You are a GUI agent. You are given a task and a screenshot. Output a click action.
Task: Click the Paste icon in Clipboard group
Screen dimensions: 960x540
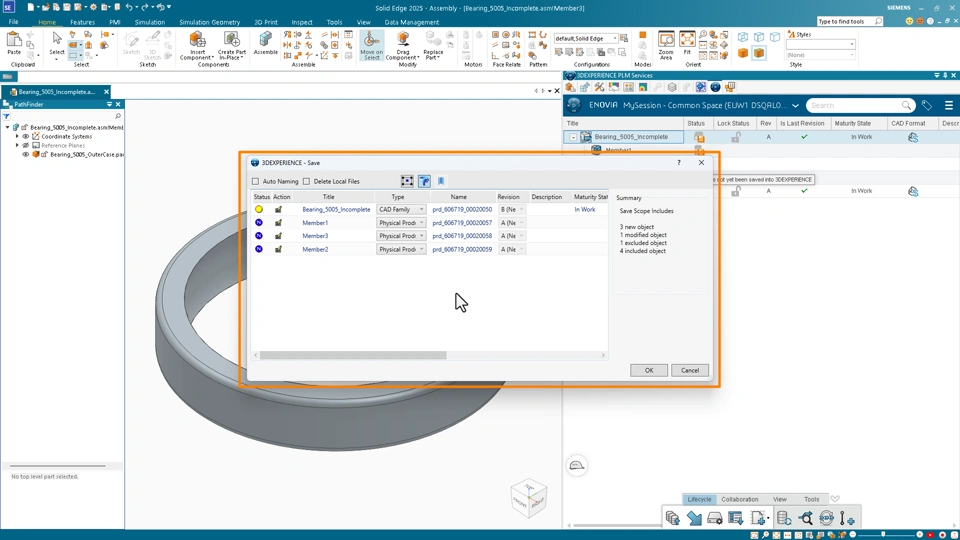pos(14,42)
